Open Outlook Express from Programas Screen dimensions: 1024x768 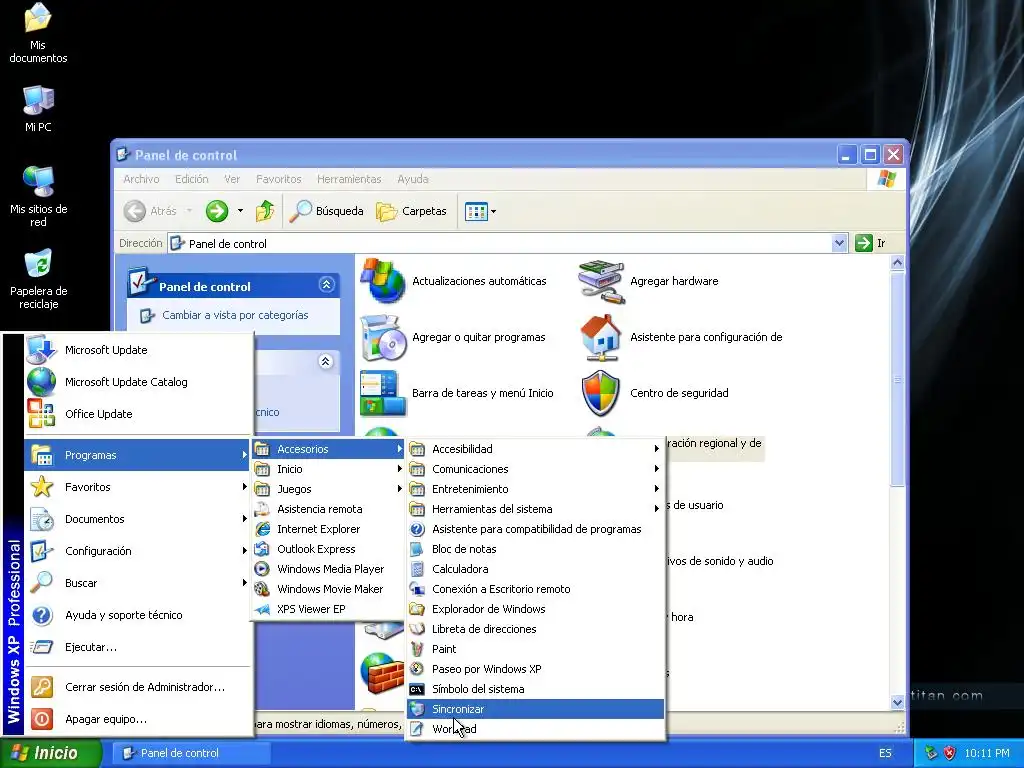tap(328, 549)
